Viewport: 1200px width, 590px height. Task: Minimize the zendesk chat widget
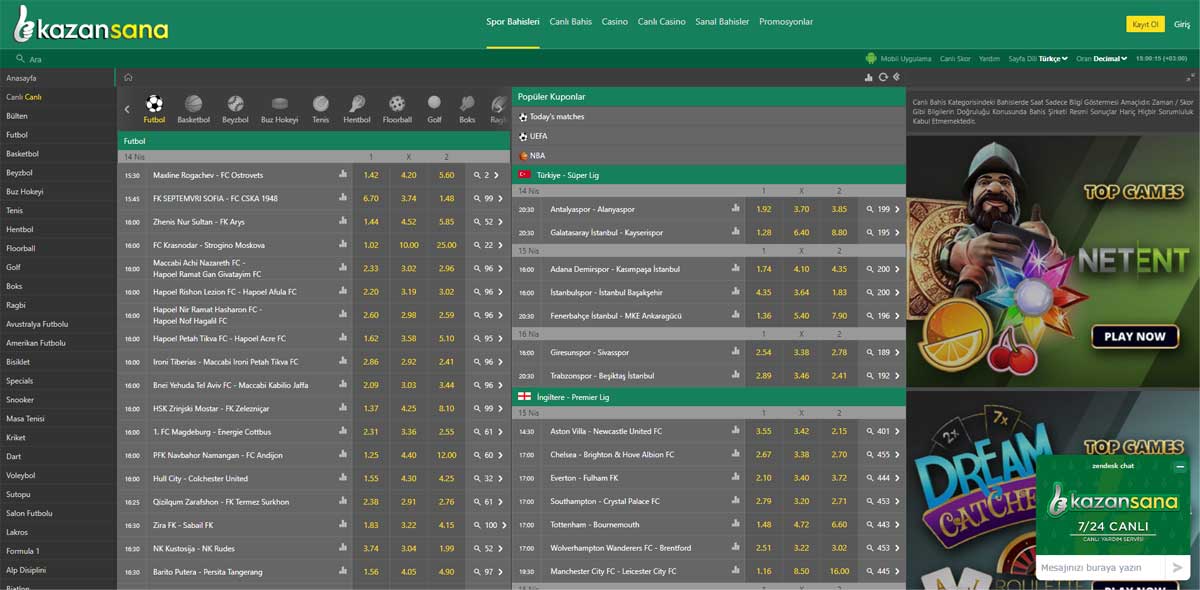(1180, 466)
